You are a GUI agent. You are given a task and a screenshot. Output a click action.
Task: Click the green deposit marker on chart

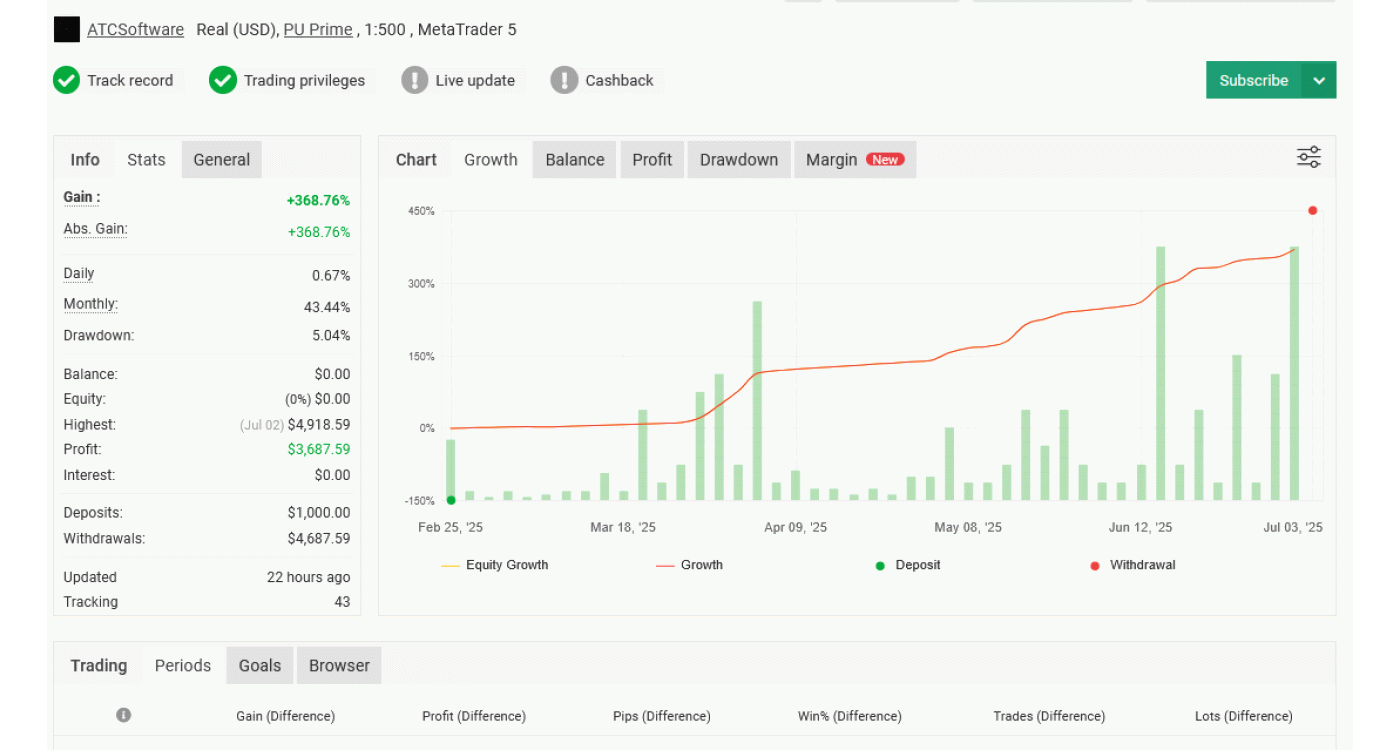coord(451,500)
